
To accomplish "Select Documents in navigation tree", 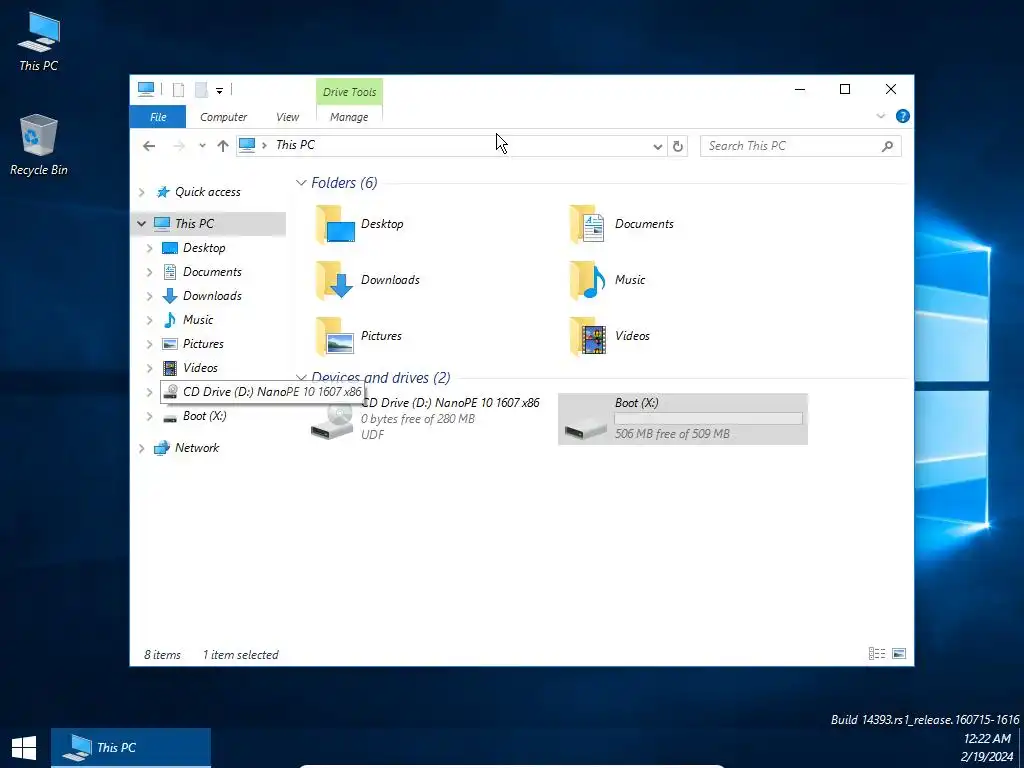I will (212, 272).
